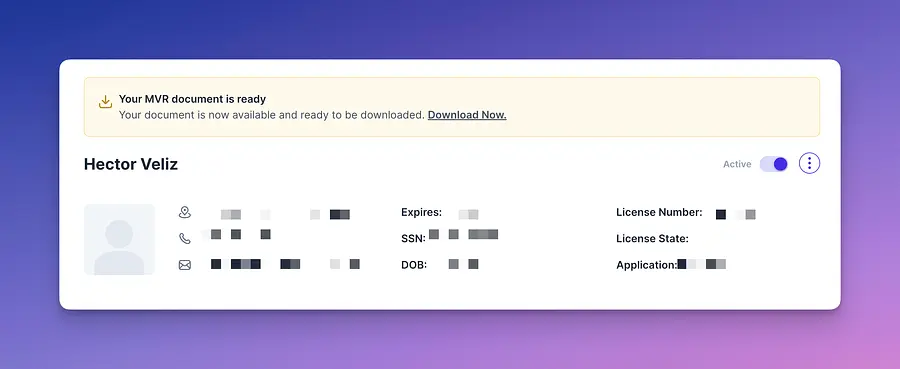This screenshot has height=369, width=900.
Task: Click the 'Your MVR document is ready' title
Action: (x=192, y=99)
